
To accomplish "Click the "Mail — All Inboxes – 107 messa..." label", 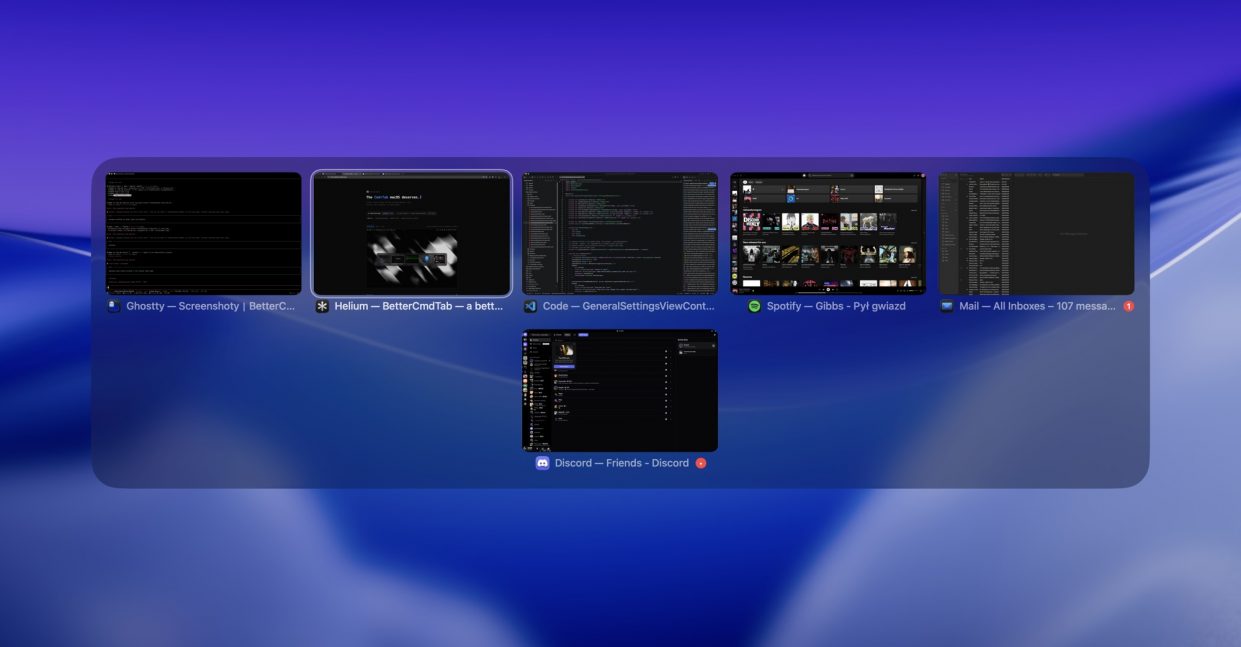I will (x=1037, y=306).
